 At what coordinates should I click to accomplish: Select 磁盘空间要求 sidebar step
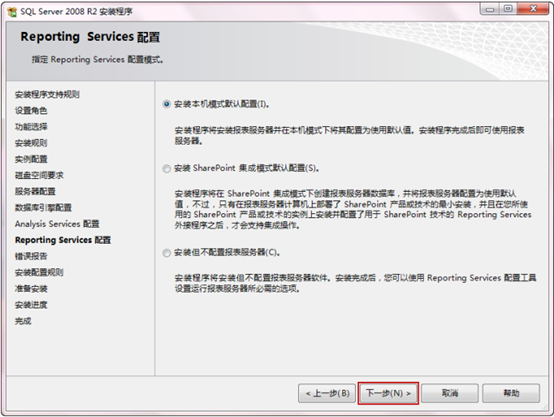[39, 175]
